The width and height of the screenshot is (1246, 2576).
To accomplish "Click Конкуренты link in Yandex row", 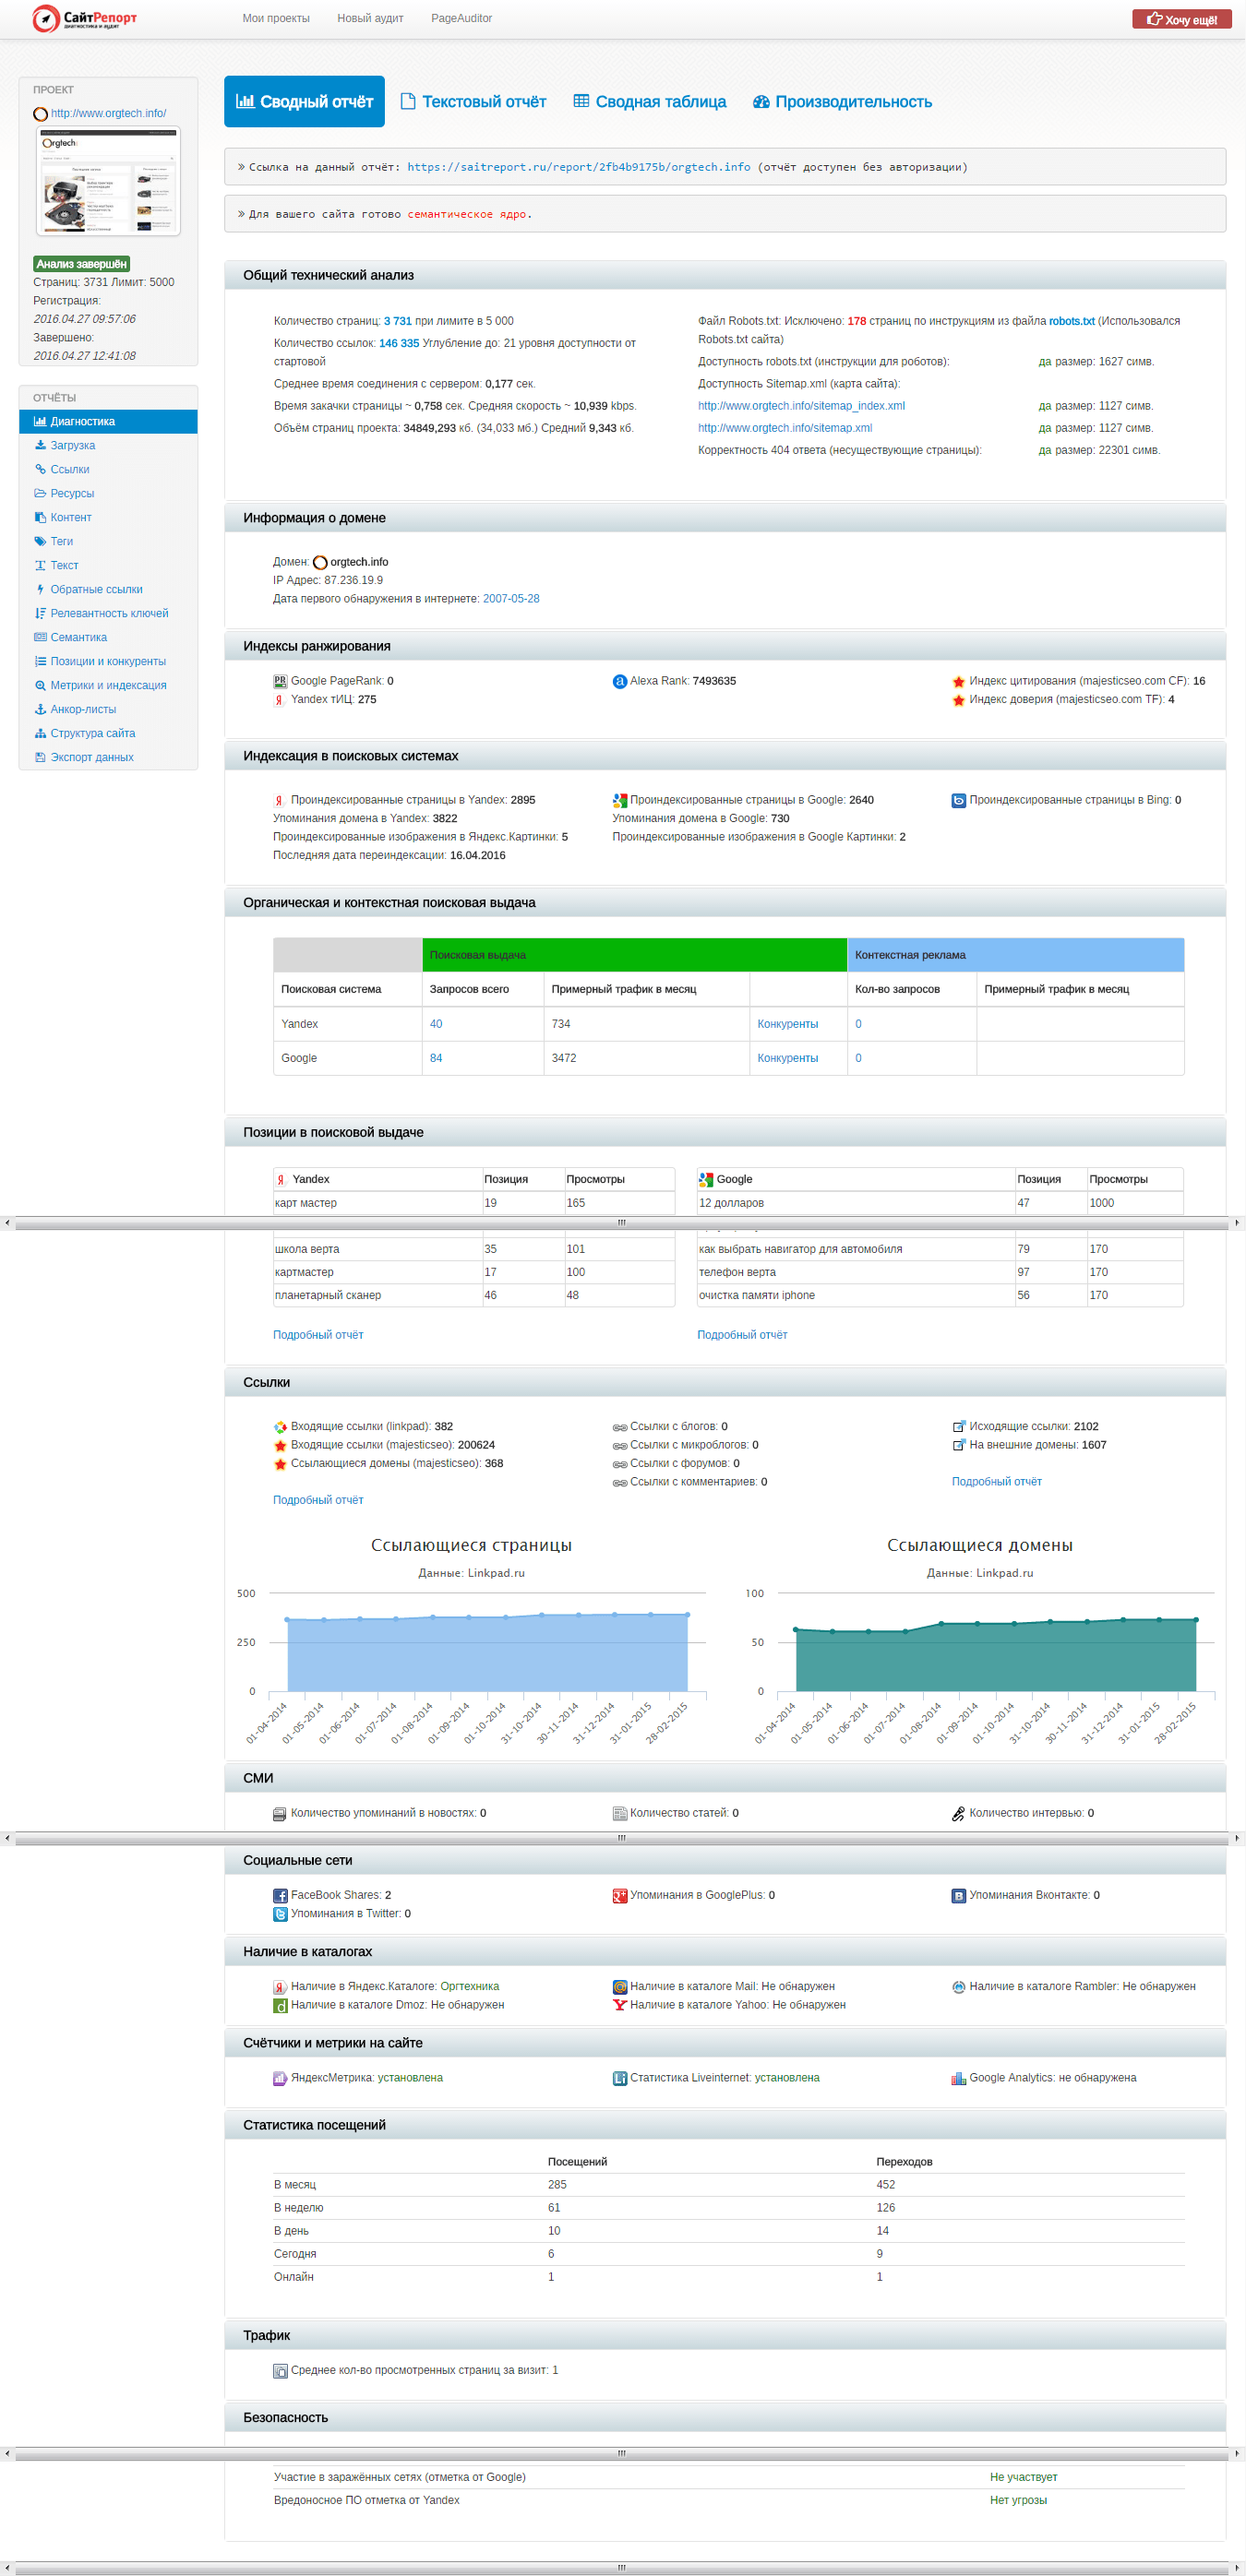I will [x=787, y=1024].
